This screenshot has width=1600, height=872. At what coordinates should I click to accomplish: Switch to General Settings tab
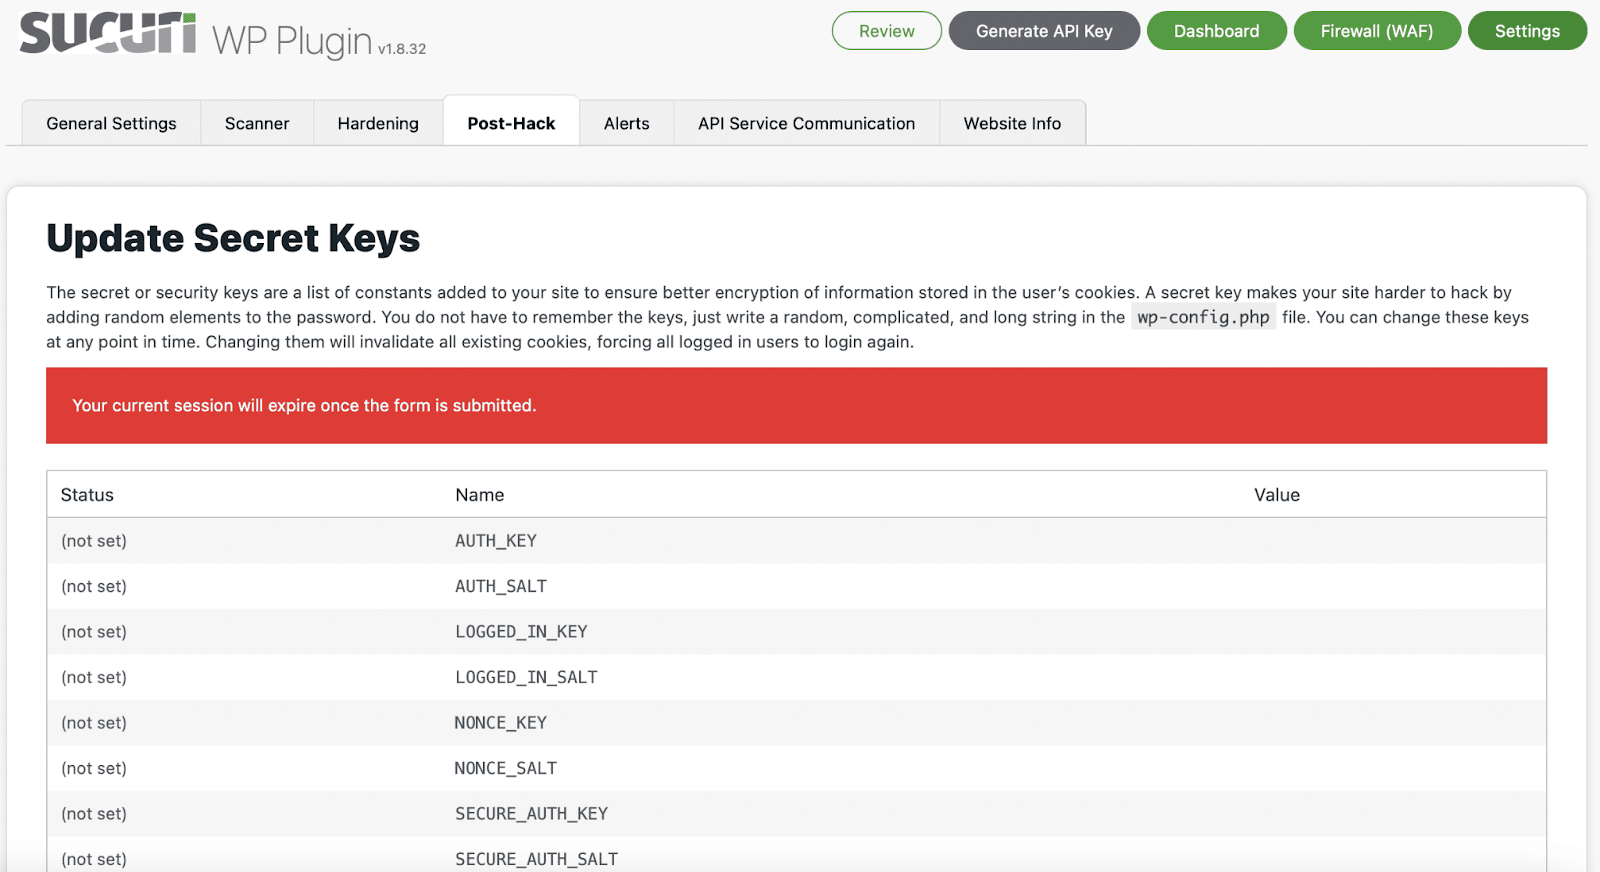pyautogui.click(x=111, y=123)
